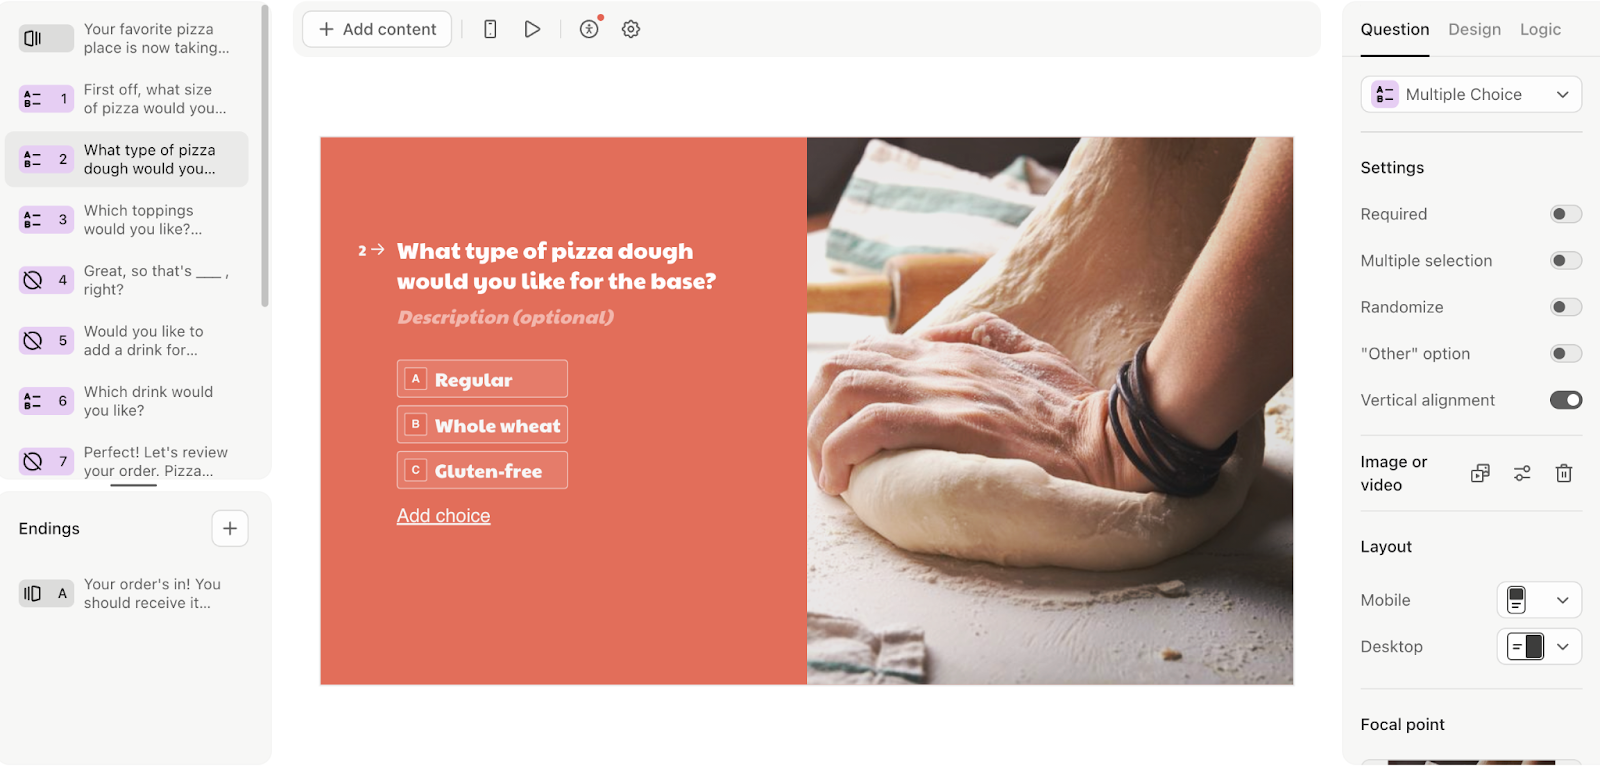This screenshot has height=766, width=1600.
Task: Click the Endings heading text
Action: pyautogui.click(x=49, y=528)
